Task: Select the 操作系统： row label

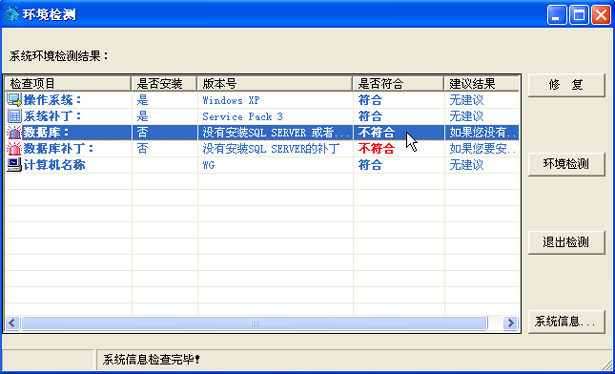Action: pyautogui.click(x=53, y=100)
